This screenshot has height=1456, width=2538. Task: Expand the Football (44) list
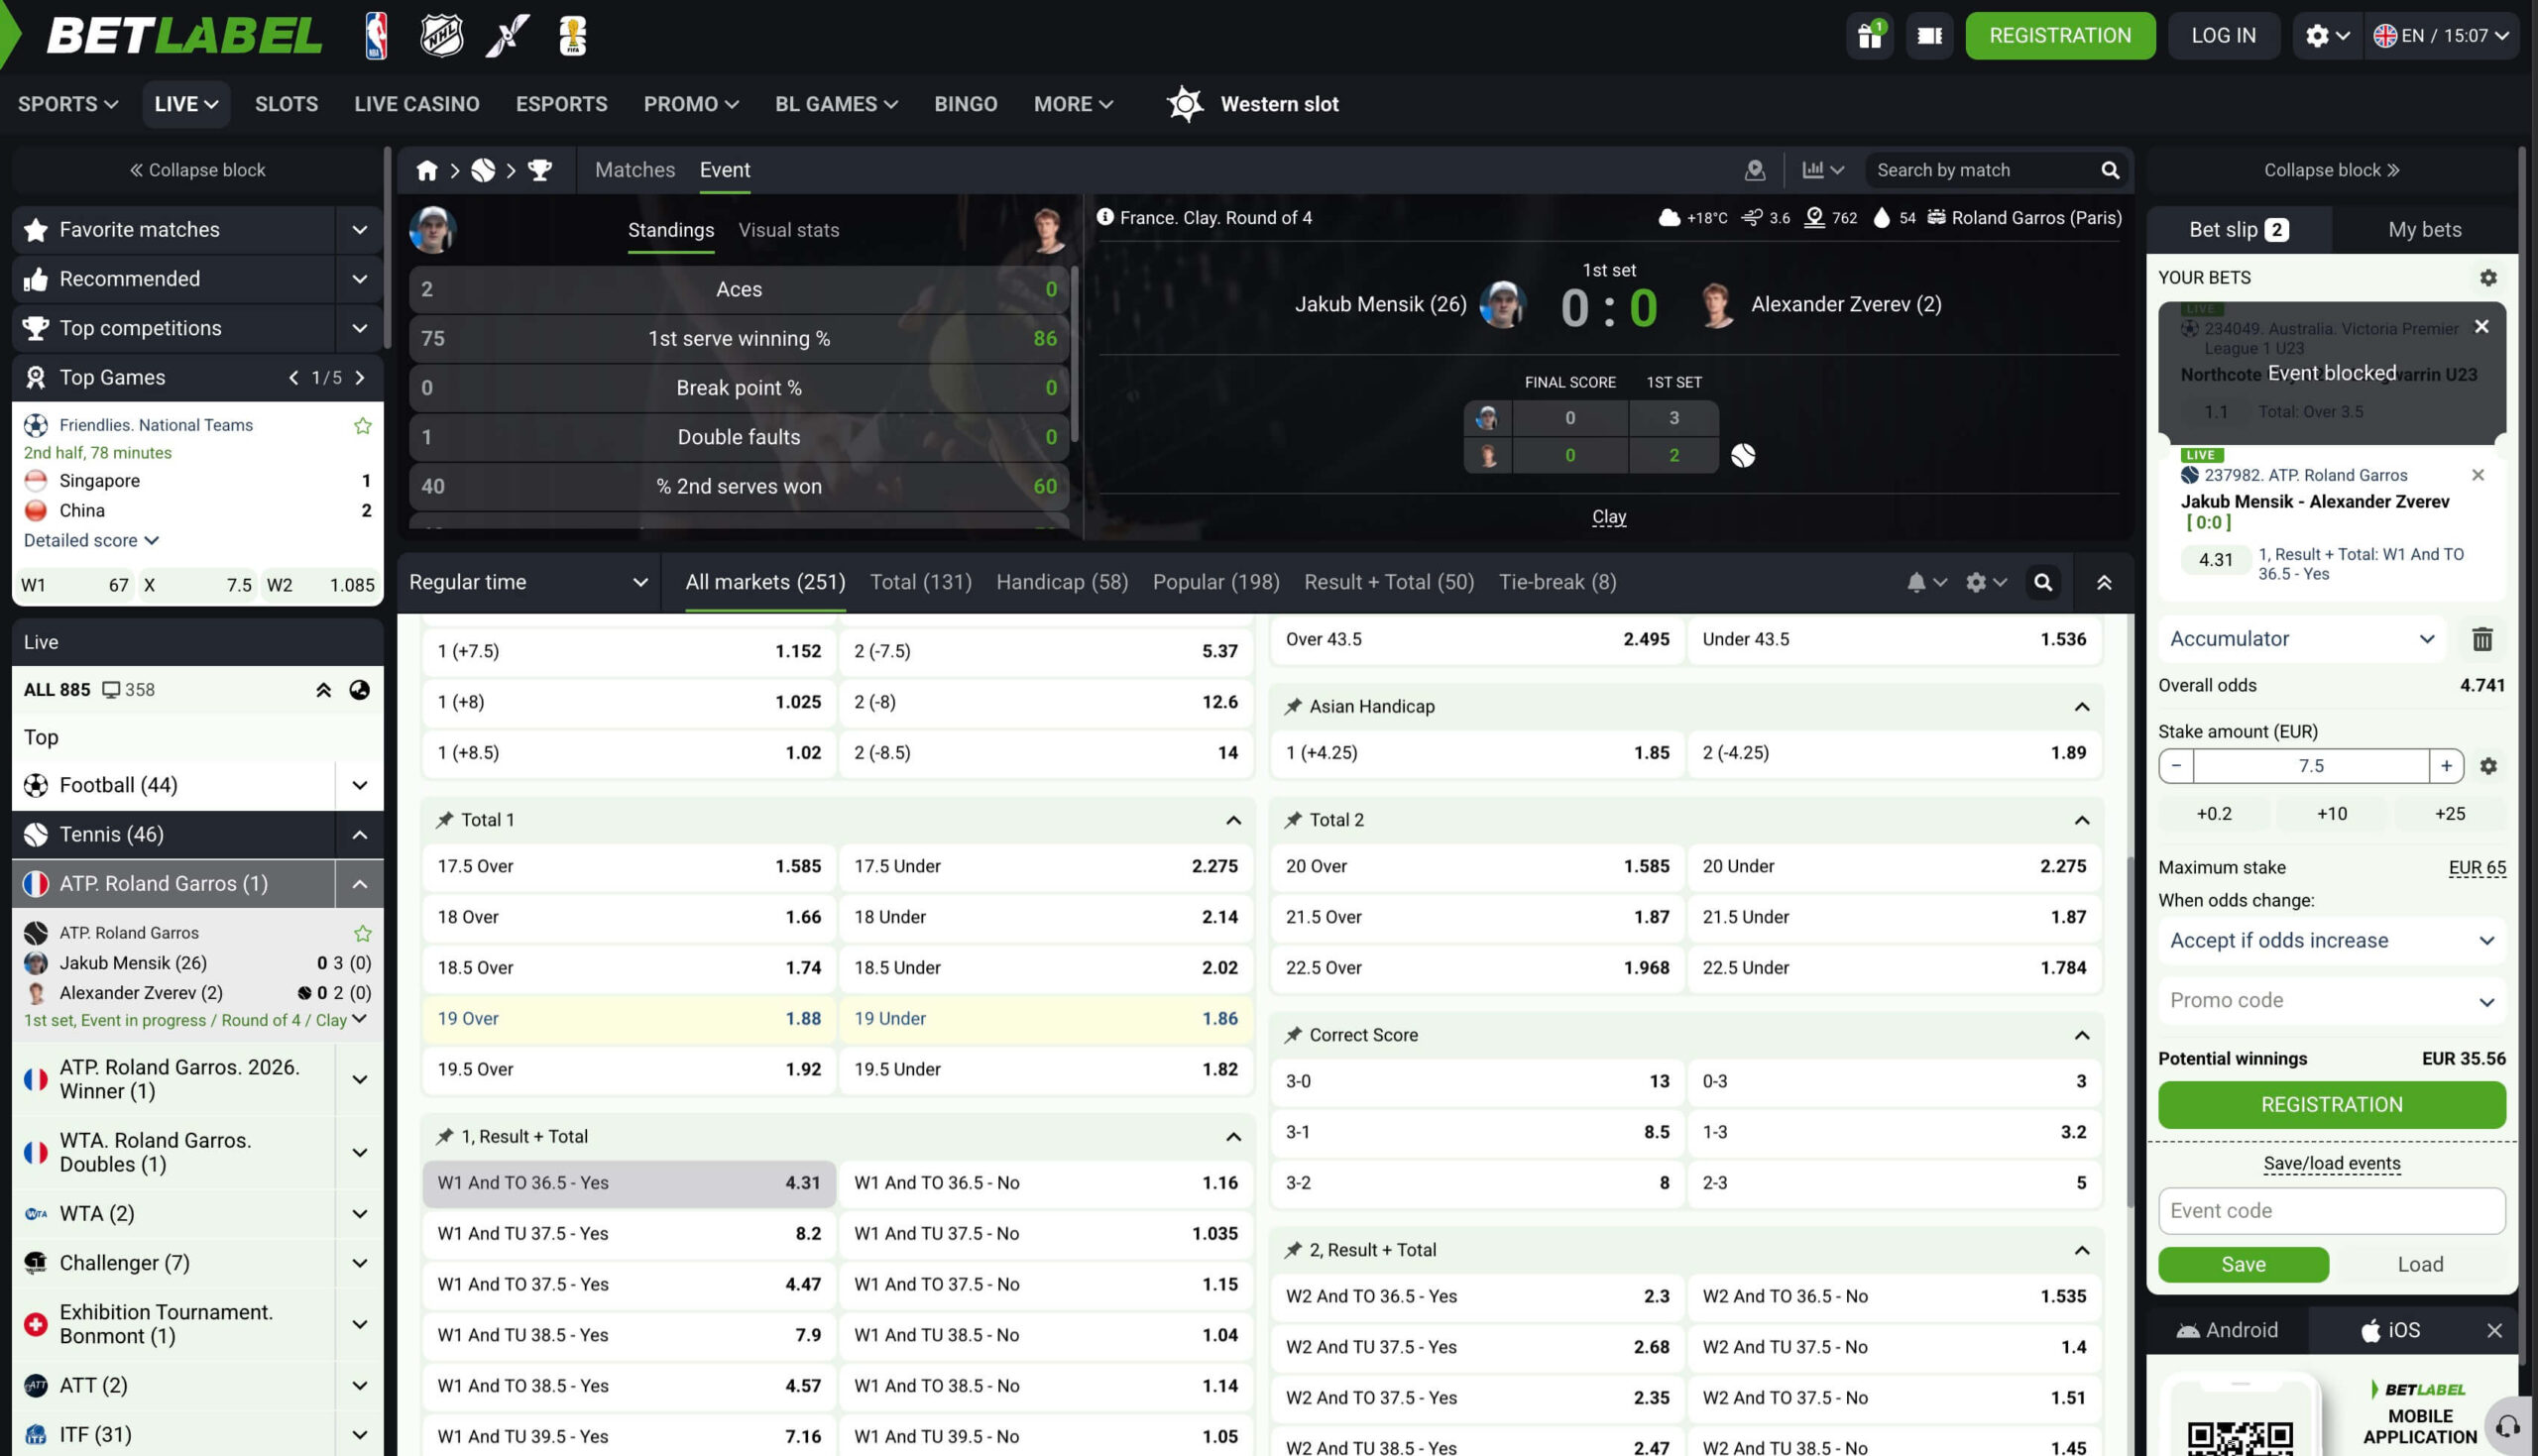click(x=359, y=786)
